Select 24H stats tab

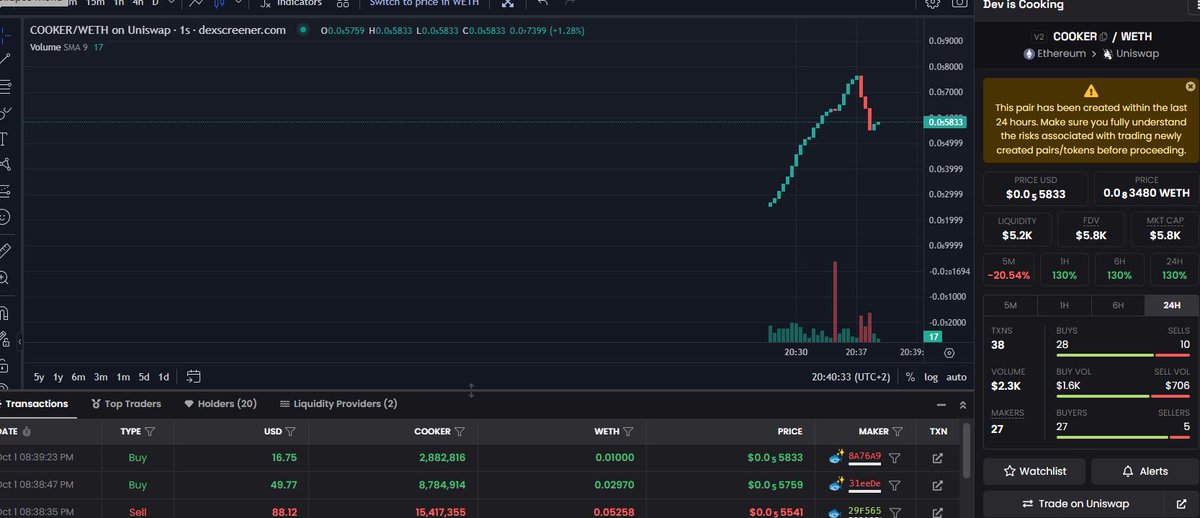1172,306
